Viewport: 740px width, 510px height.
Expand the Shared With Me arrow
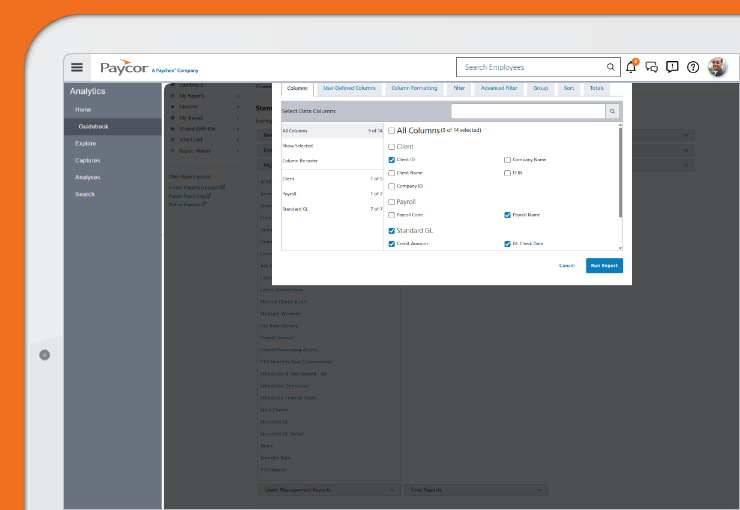point(238,129)
